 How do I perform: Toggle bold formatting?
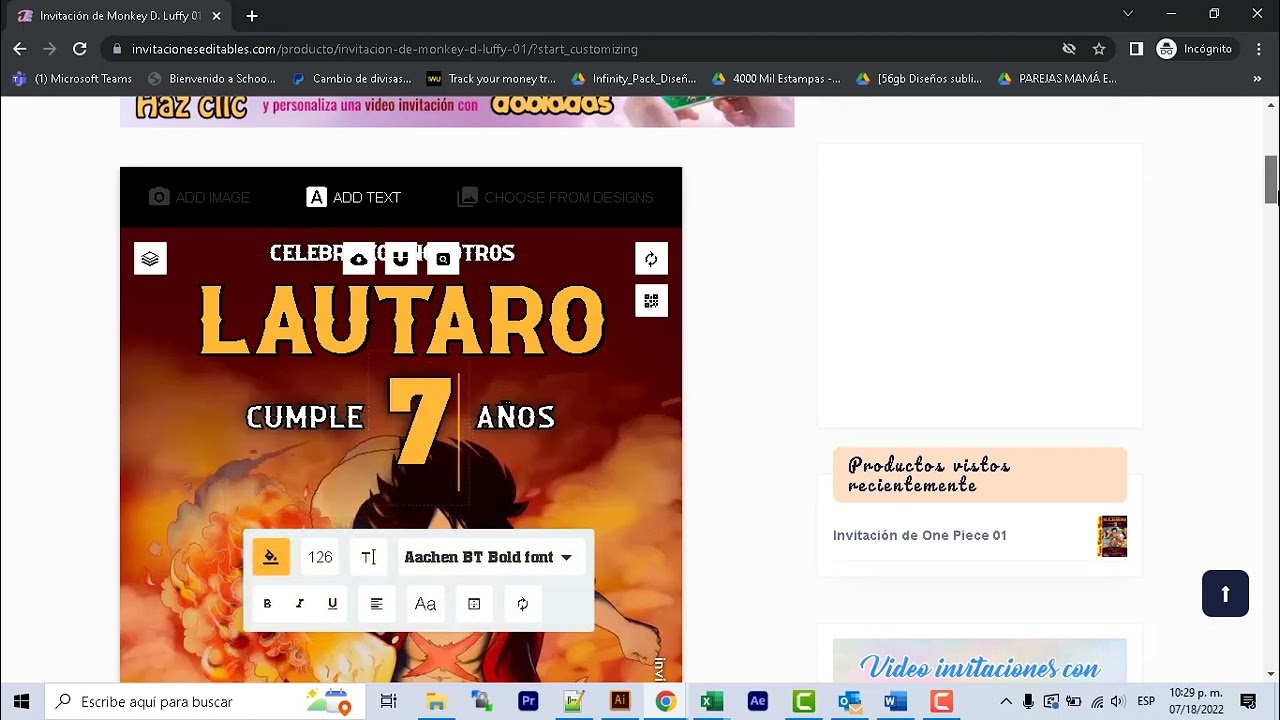tap(267, 604)
